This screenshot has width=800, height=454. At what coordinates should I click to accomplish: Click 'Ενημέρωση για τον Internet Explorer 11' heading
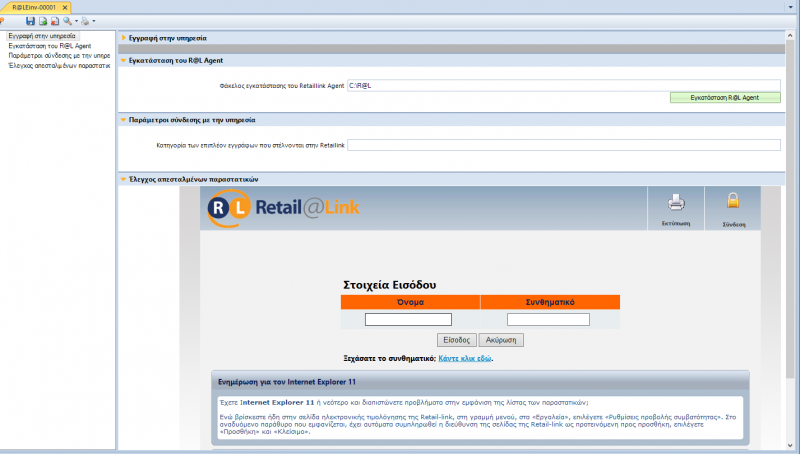[x=287, y=382]
